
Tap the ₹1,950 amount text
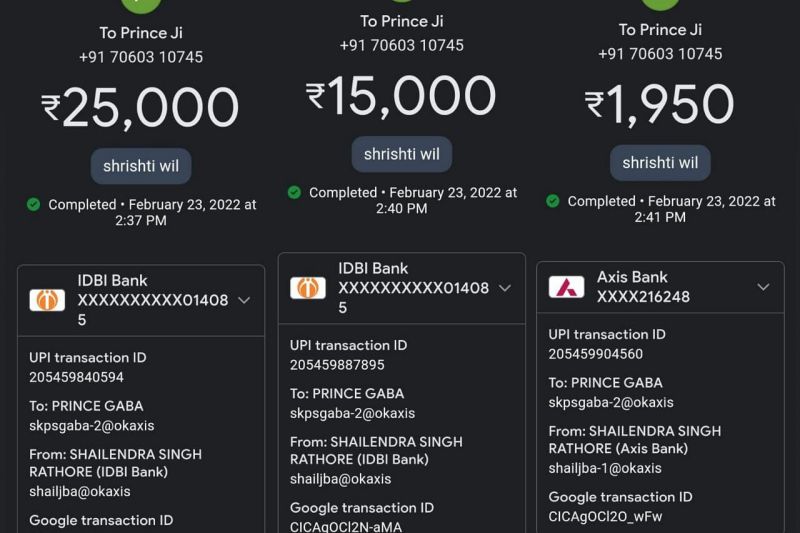tap(660, 105)
